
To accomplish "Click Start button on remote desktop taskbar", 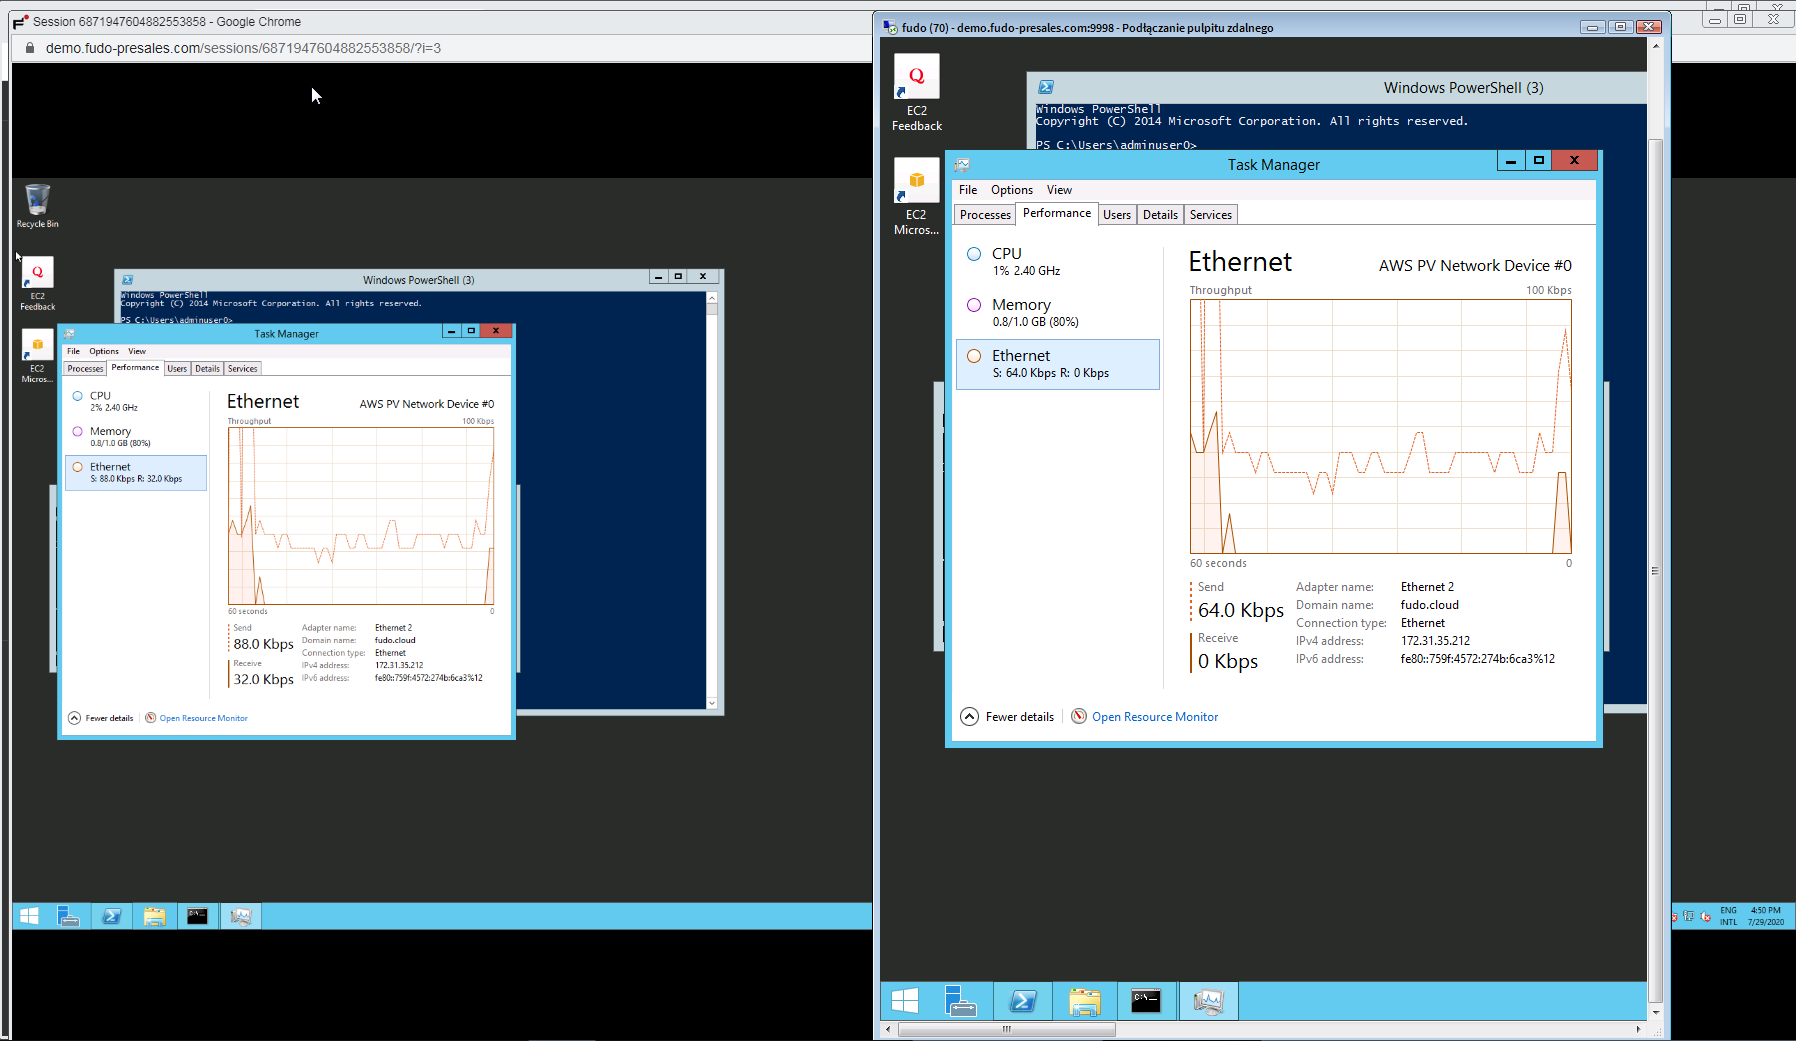I will tap(905, 1001).
